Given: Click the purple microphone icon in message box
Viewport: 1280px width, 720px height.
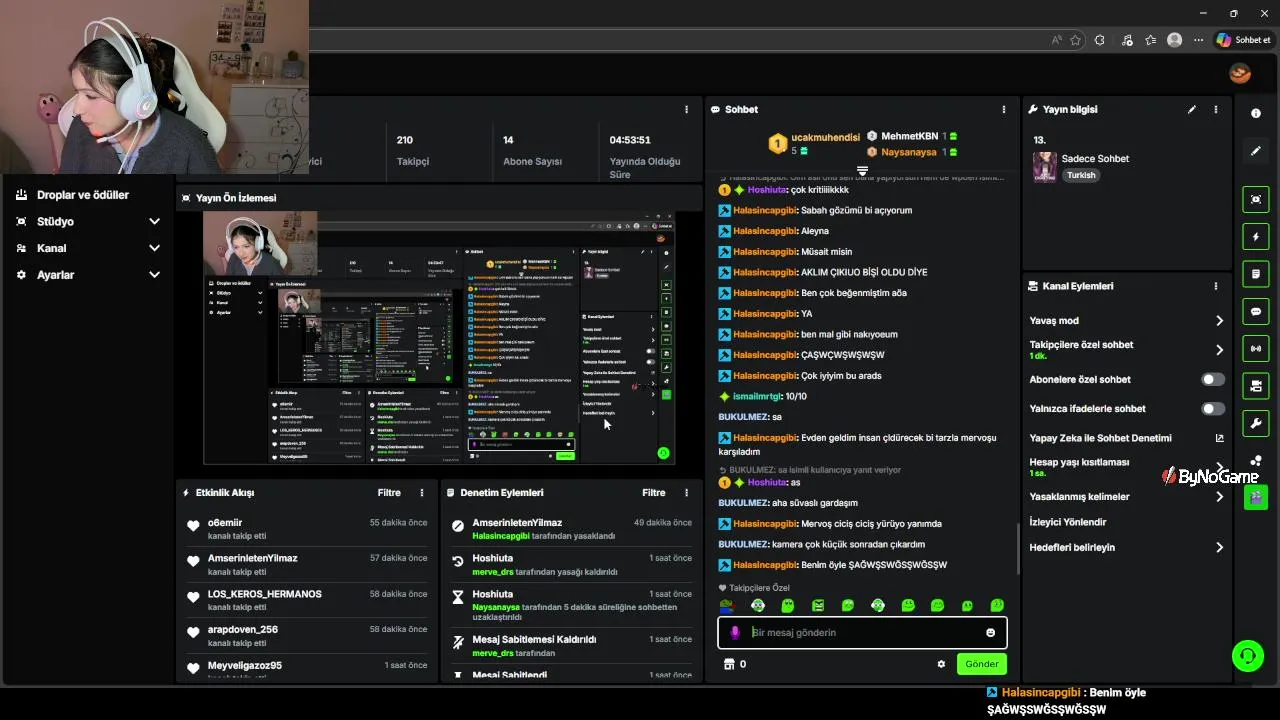Looking at the screenshot, I should 735,633.
